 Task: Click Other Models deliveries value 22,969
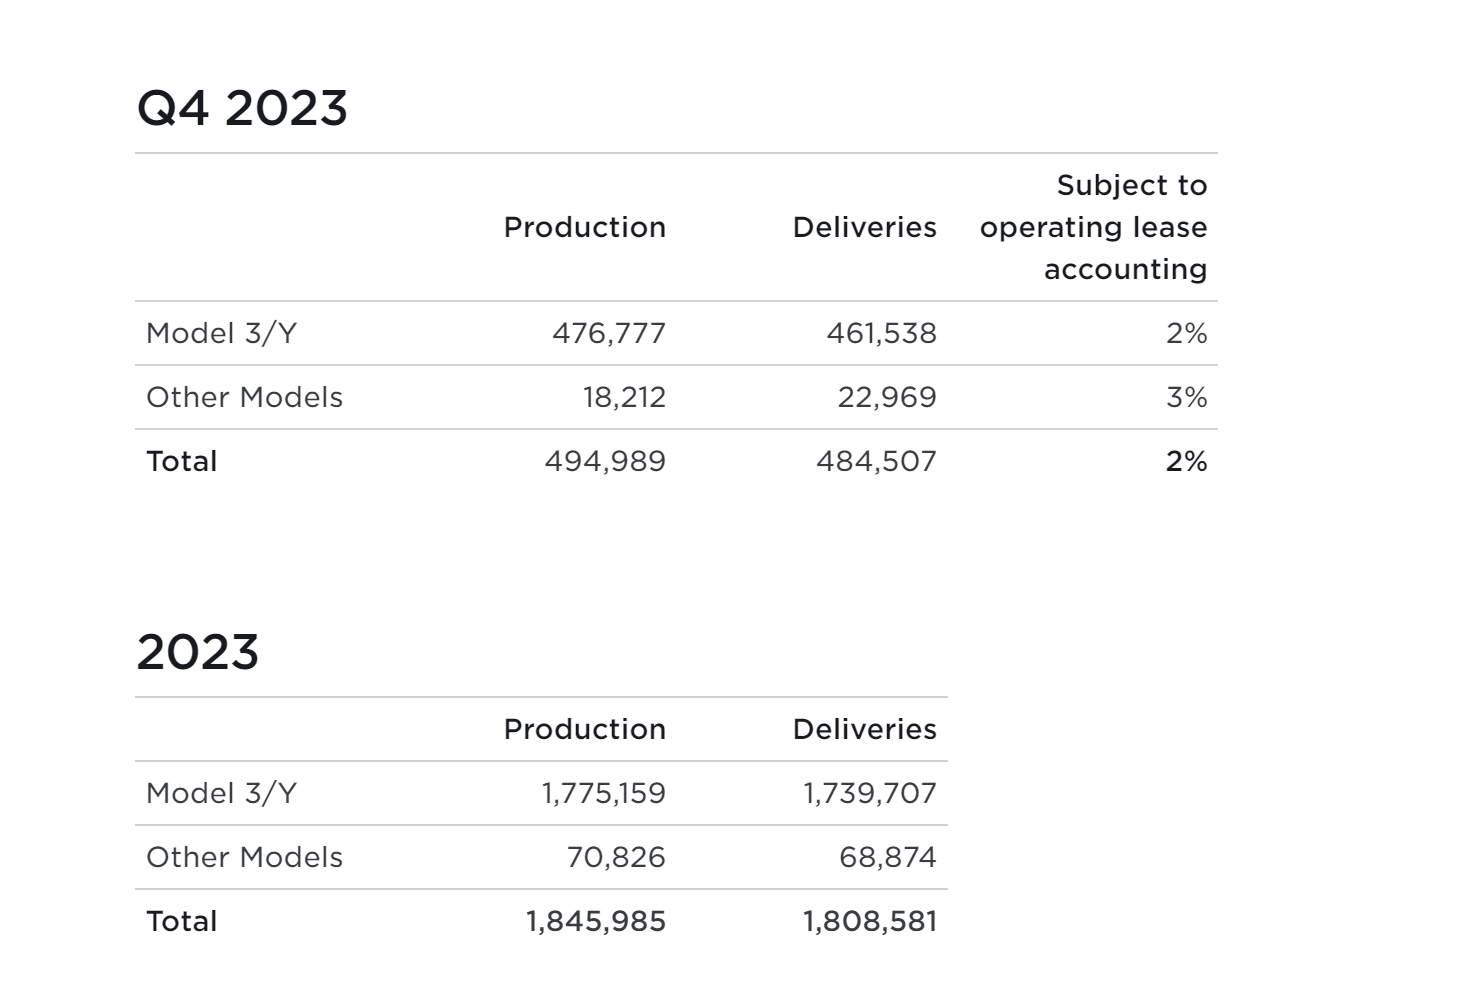pos(886,397)
